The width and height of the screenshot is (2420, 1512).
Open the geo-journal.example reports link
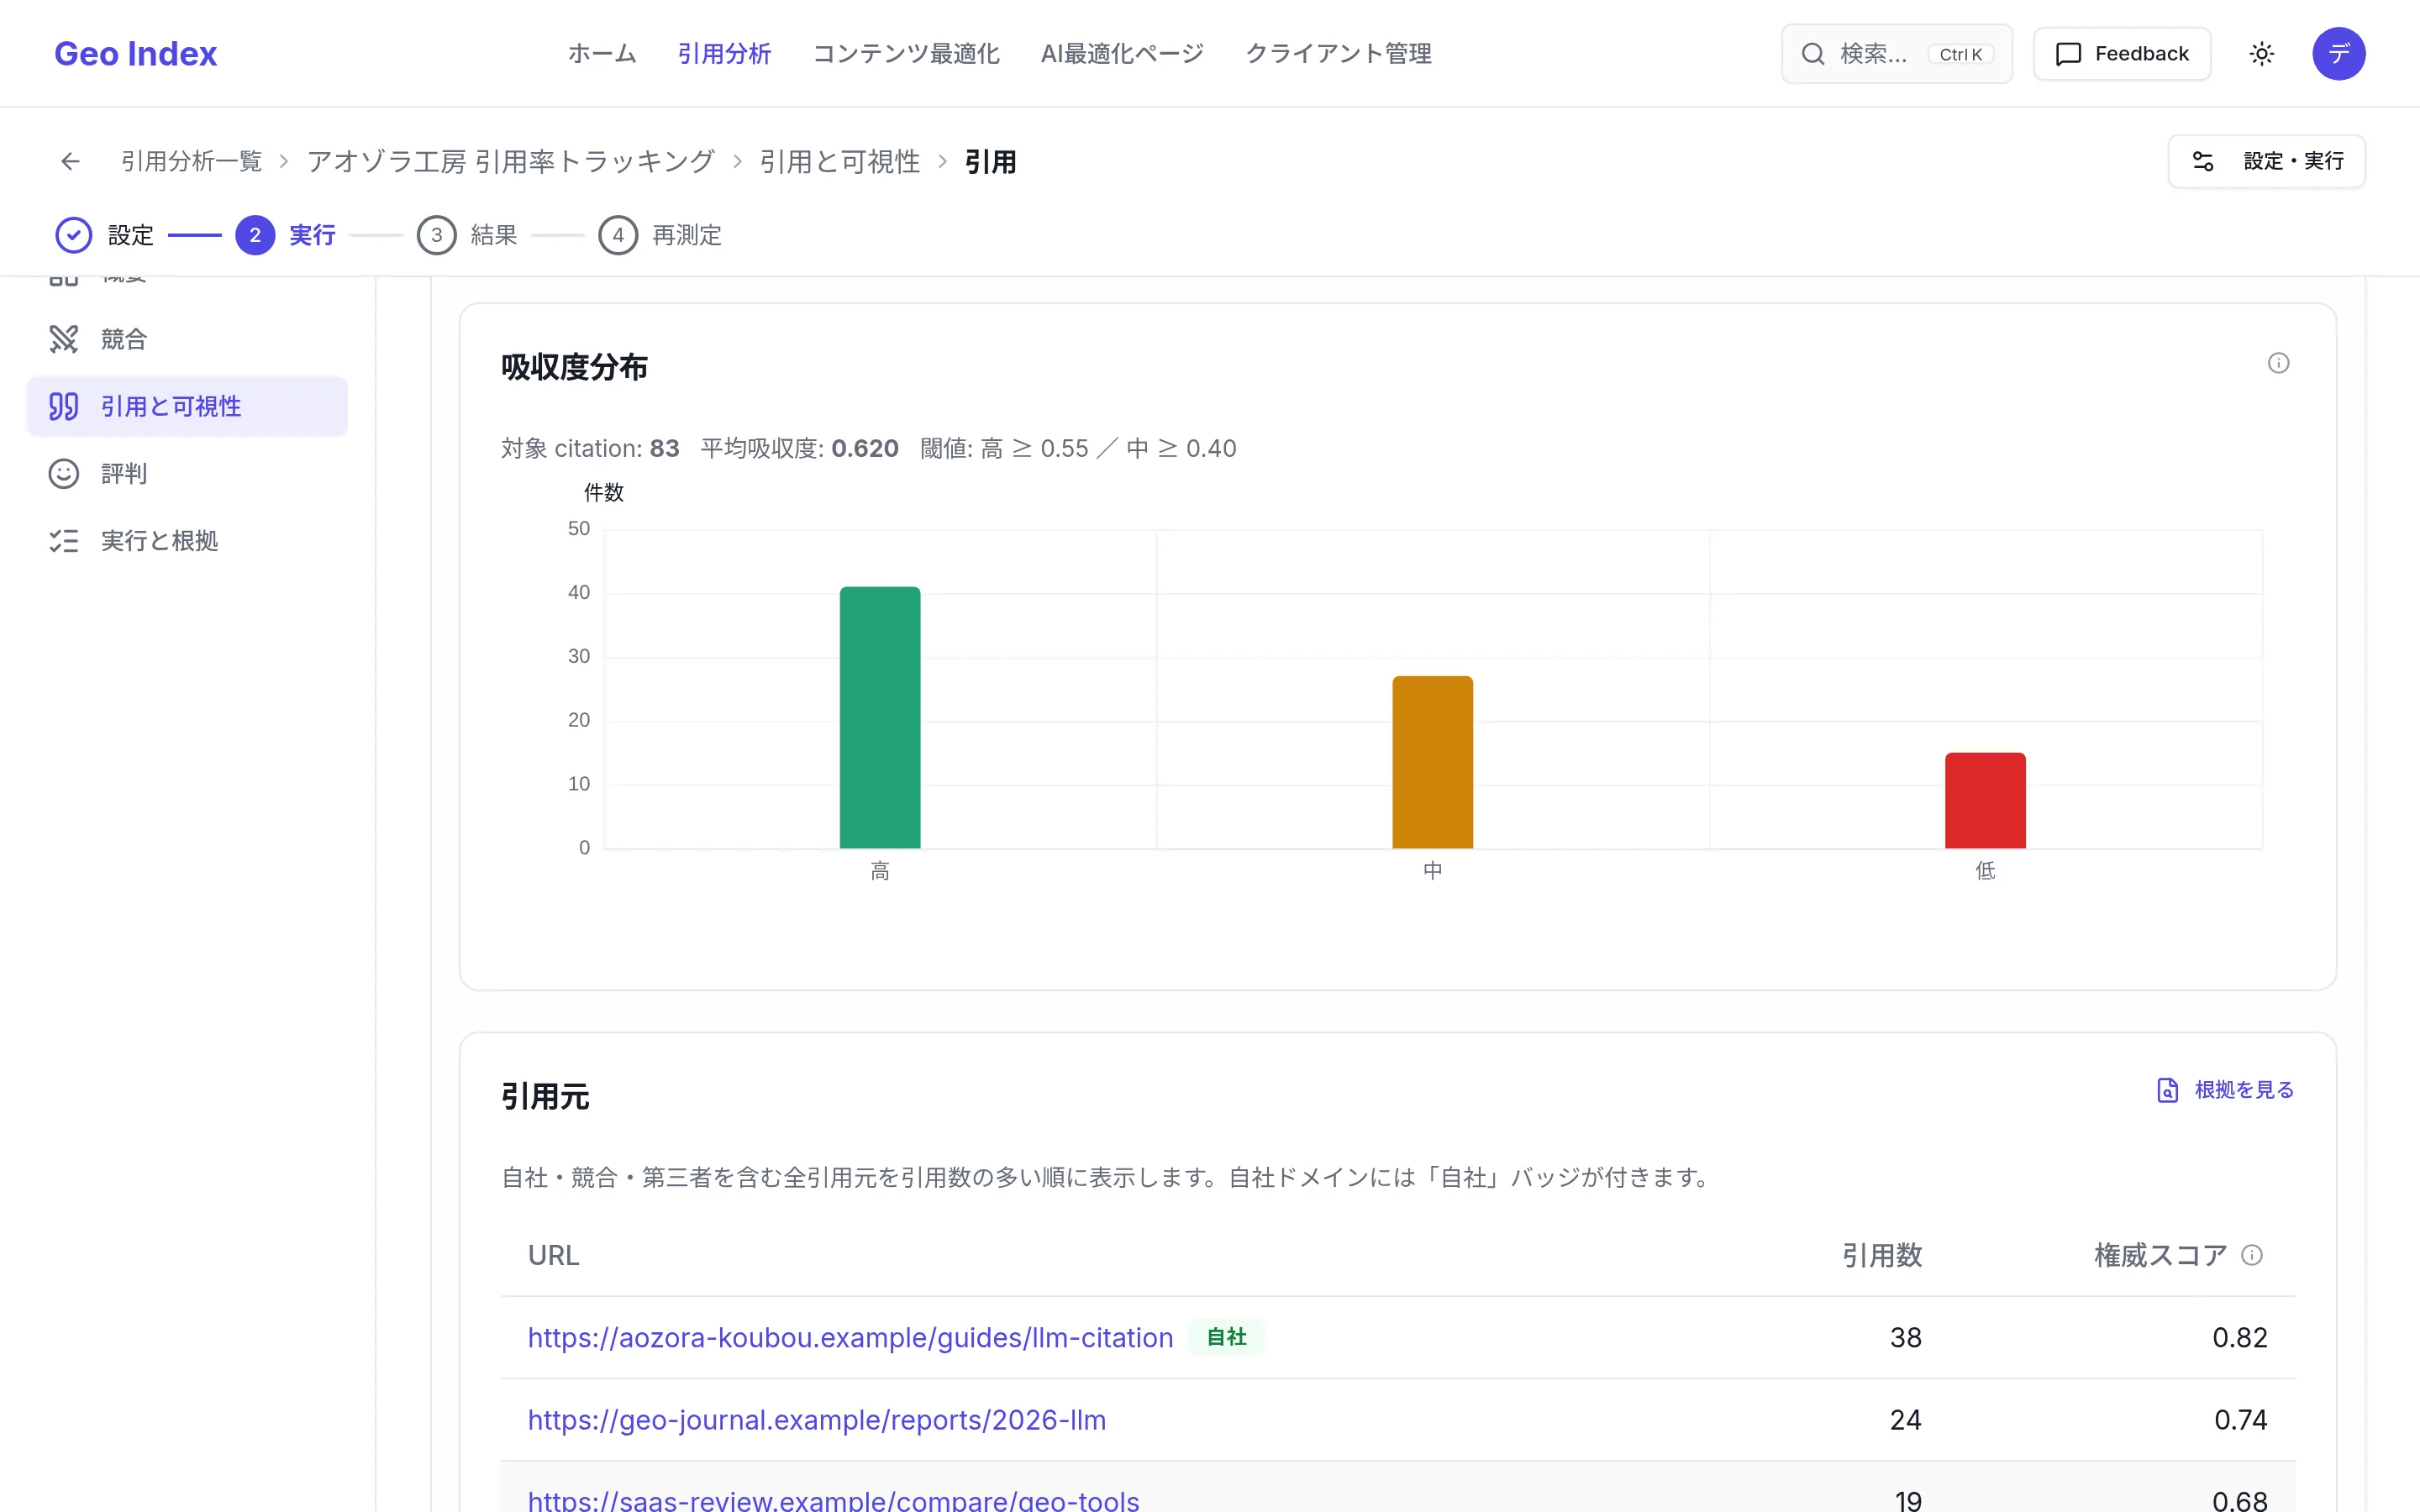pos(816,1419)
